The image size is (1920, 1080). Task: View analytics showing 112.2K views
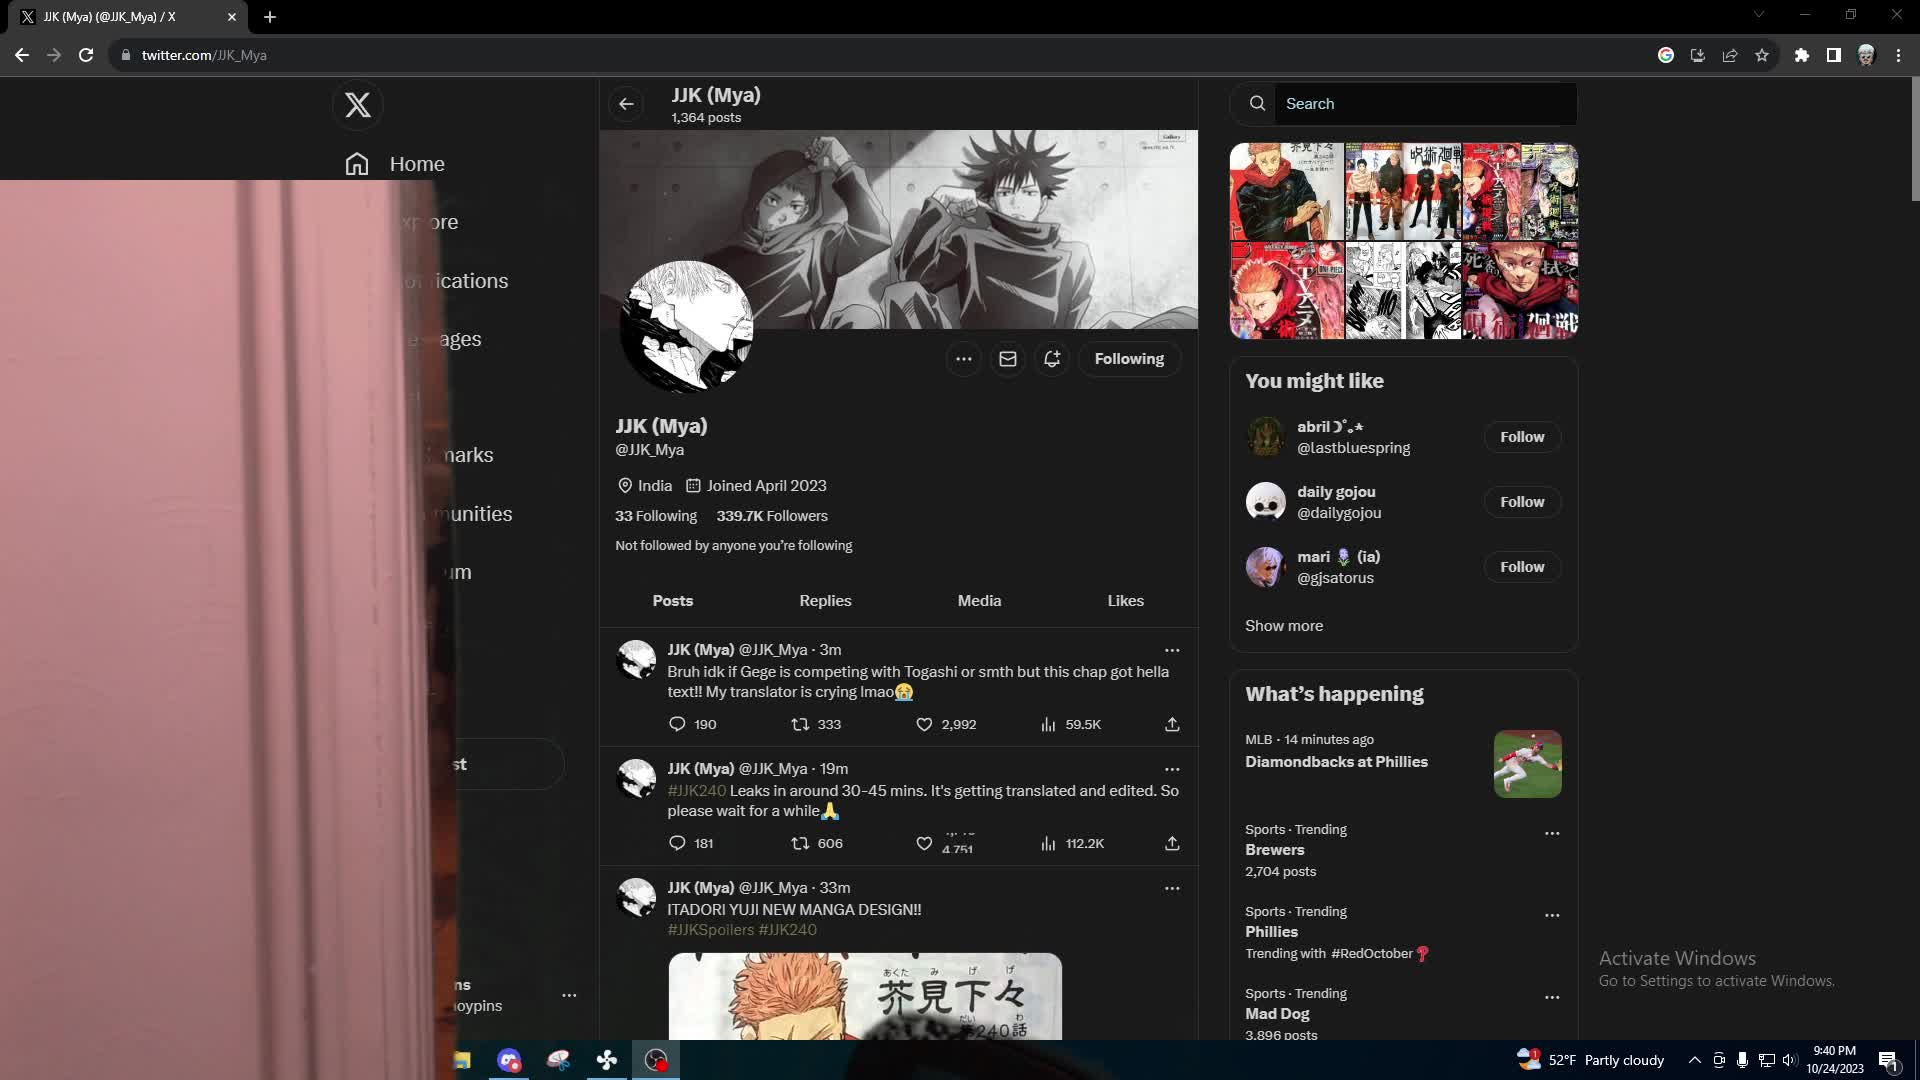pos(1072,844)
